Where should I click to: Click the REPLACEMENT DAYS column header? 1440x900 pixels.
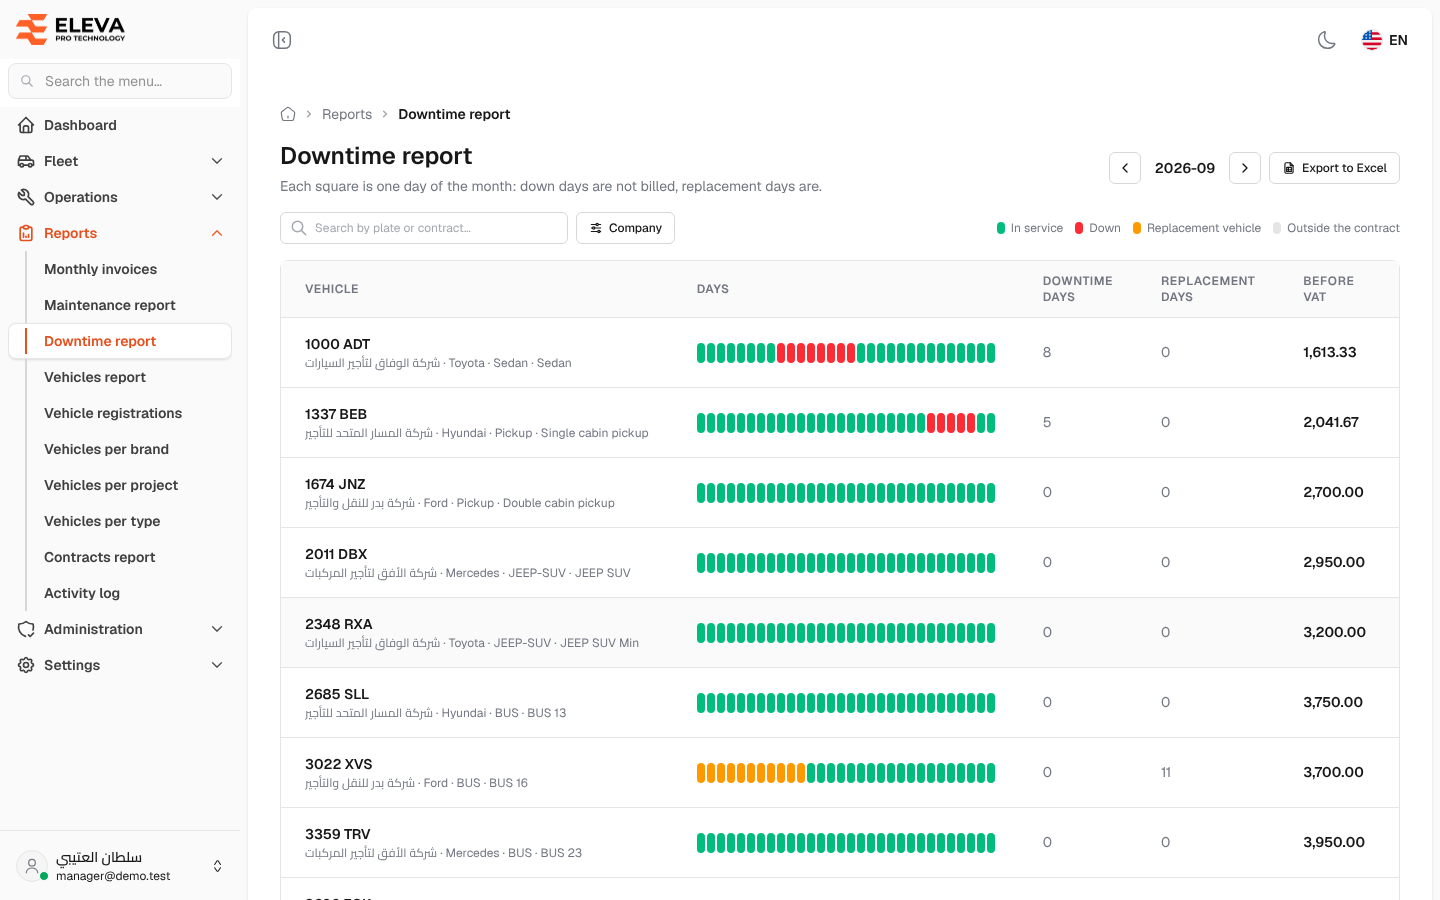1208,289
